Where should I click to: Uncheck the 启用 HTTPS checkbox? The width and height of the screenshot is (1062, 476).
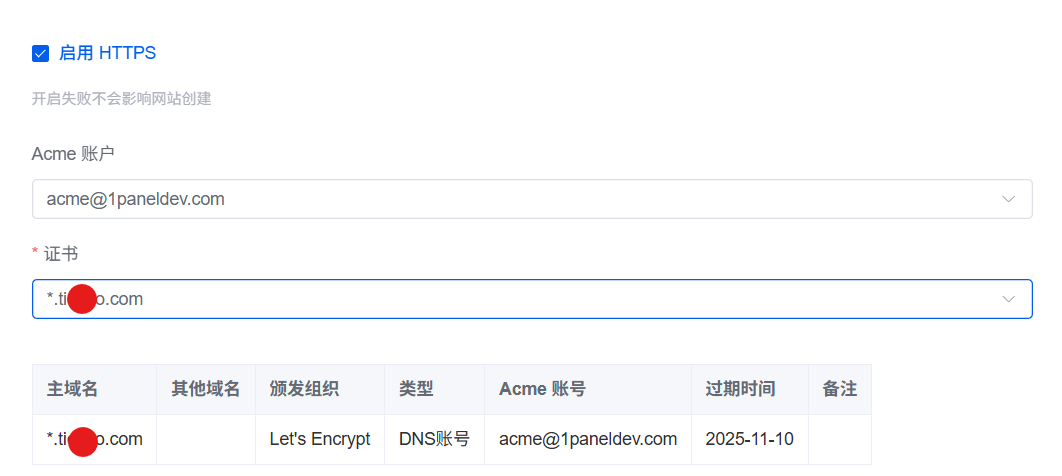coord(41,53)
